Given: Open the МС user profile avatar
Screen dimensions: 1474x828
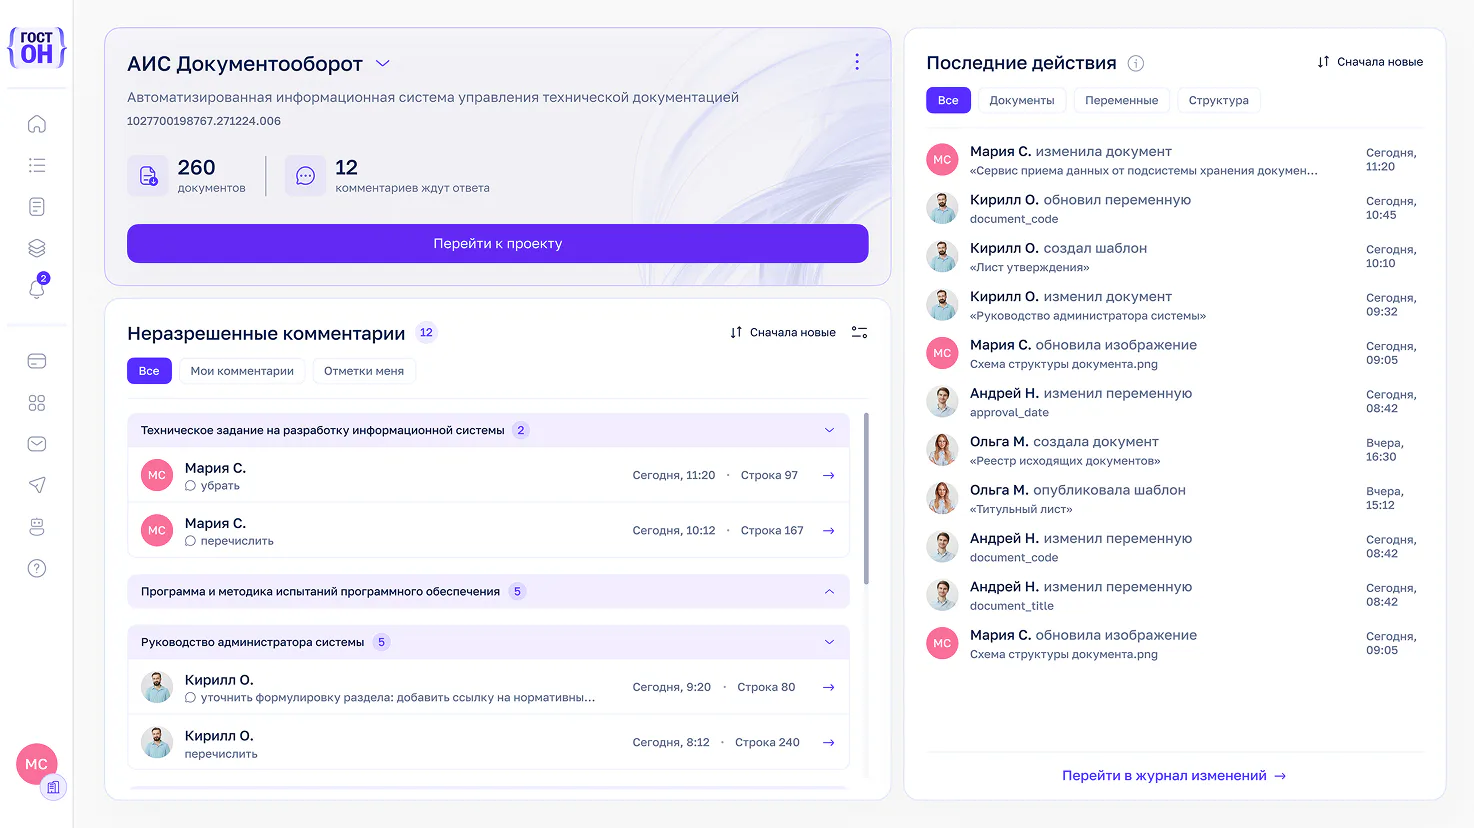Looking at the screenshot, I should 37,764.
